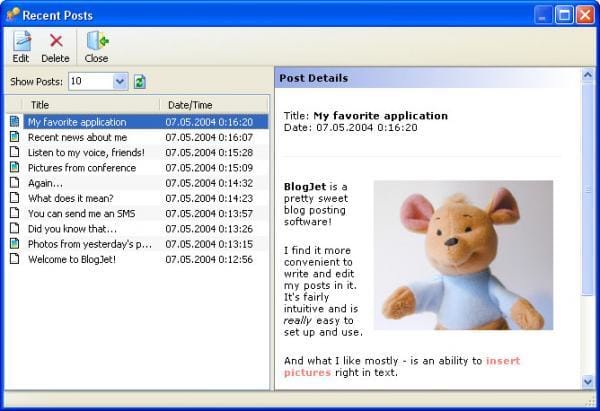The image size is (600, 411).
Task: Click page icon beside Welcome to BlogJet!
Action: tap(15, 259)
